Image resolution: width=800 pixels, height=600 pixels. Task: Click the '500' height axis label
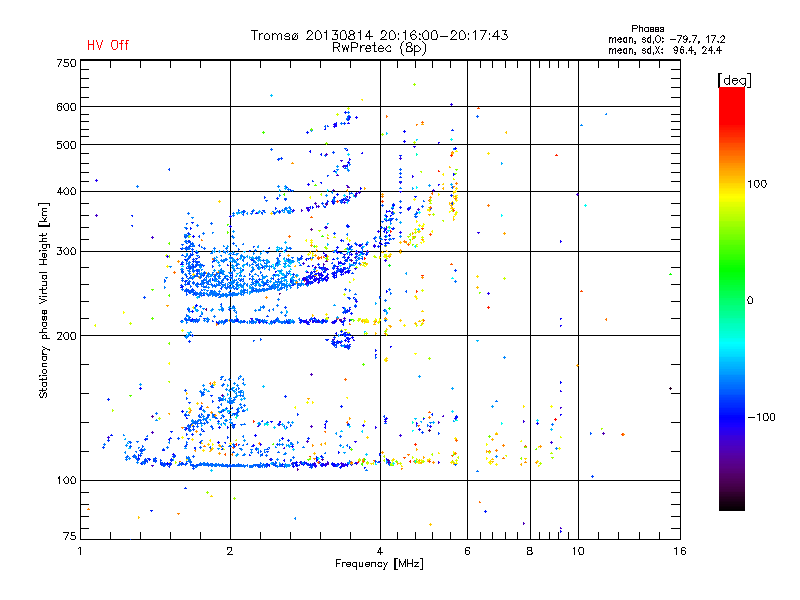(66, 145)
